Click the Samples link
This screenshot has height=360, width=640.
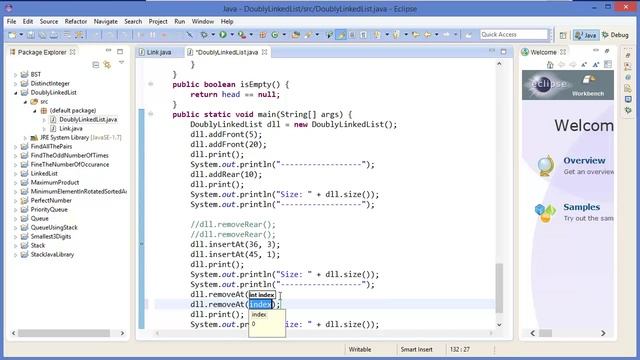[581, 207]
